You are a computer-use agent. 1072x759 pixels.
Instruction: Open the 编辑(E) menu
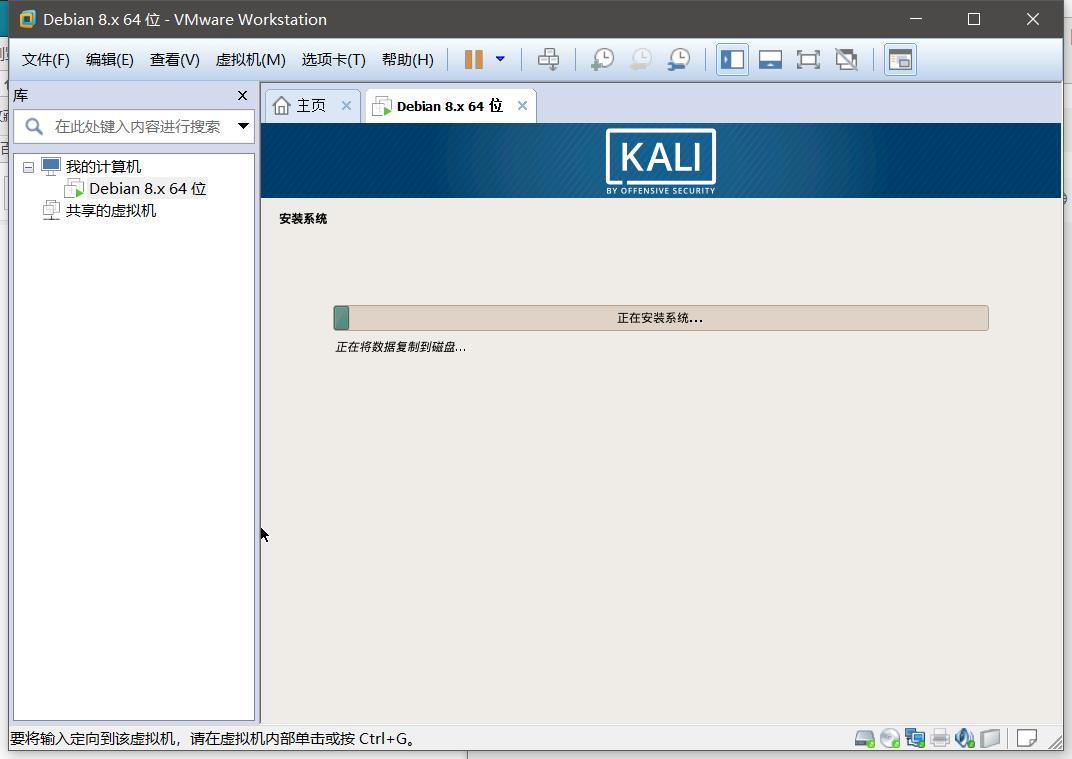(x=109, y=60)
